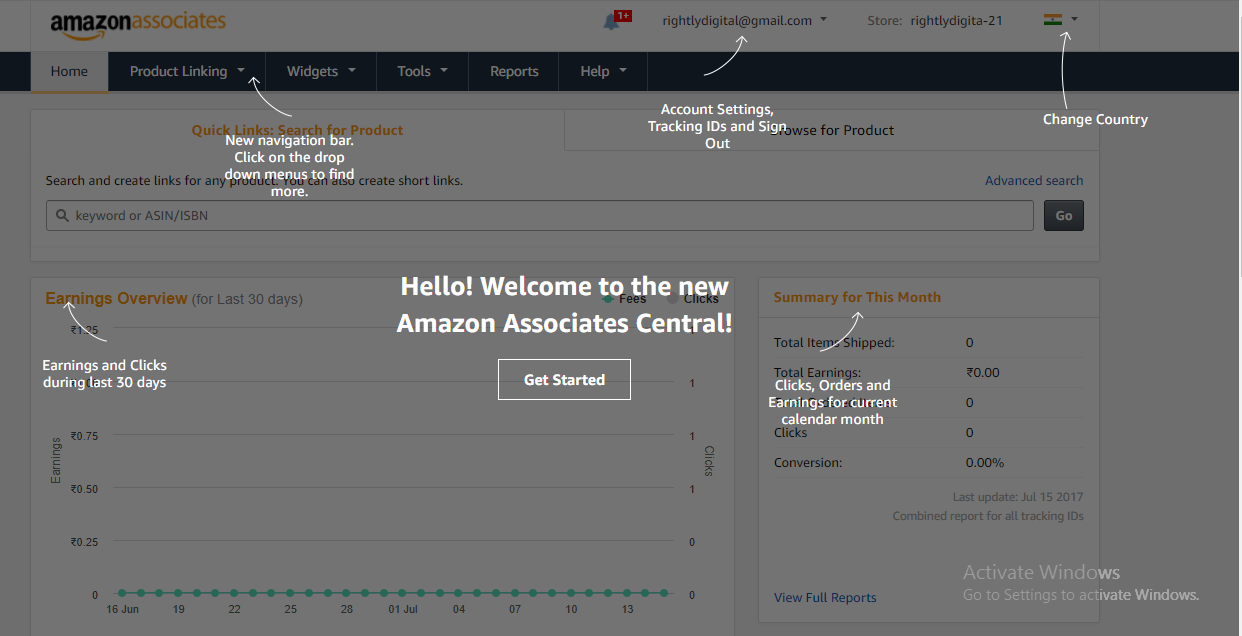The width and height of the screenshot is (1242, 636).
Task: Click the Summary for This Month heading
Action: coord(857,297)
